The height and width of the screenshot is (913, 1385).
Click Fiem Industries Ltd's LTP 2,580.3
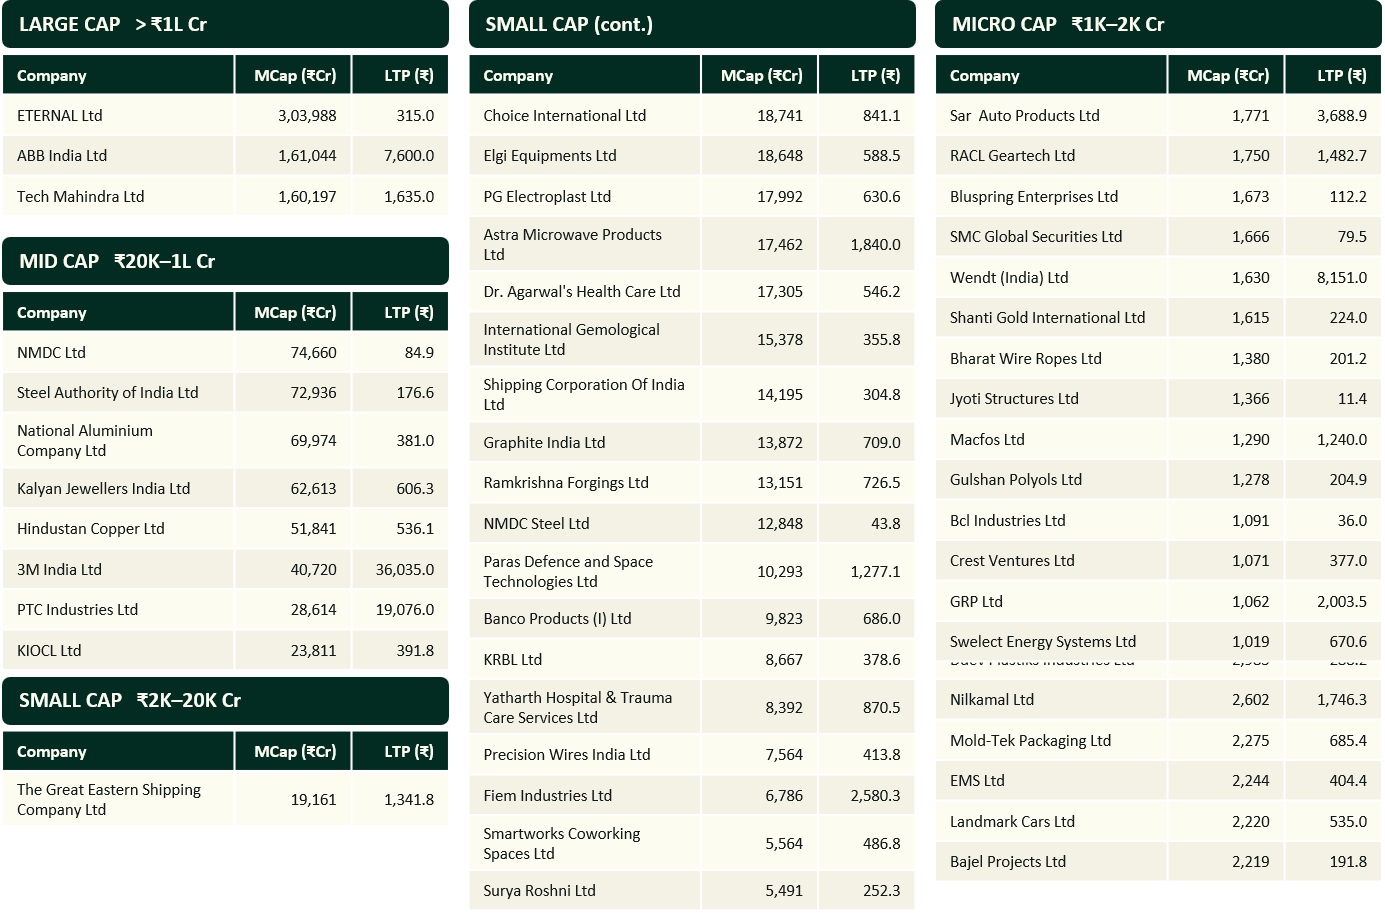(876, 796)
